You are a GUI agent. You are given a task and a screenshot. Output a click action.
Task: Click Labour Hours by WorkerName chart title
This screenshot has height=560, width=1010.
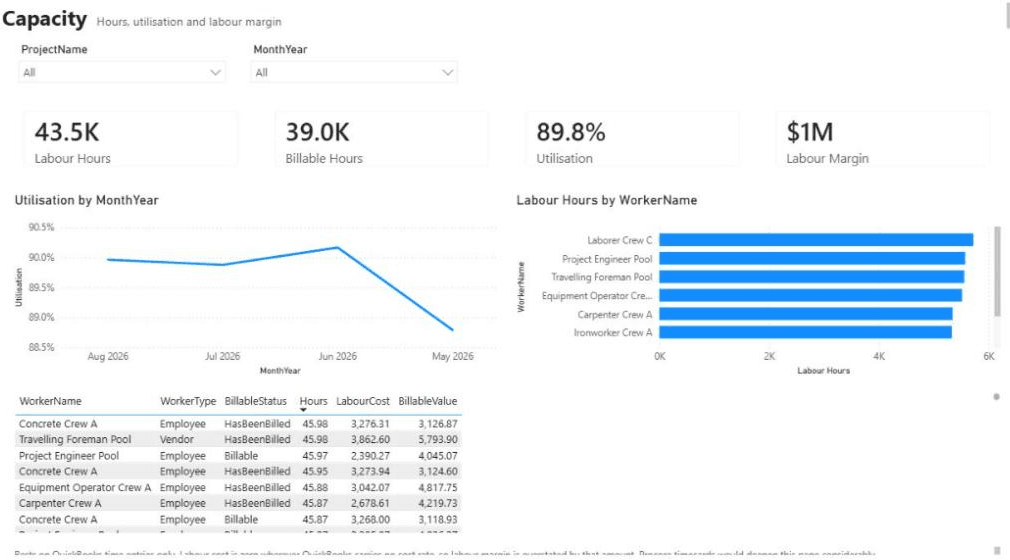606,200
